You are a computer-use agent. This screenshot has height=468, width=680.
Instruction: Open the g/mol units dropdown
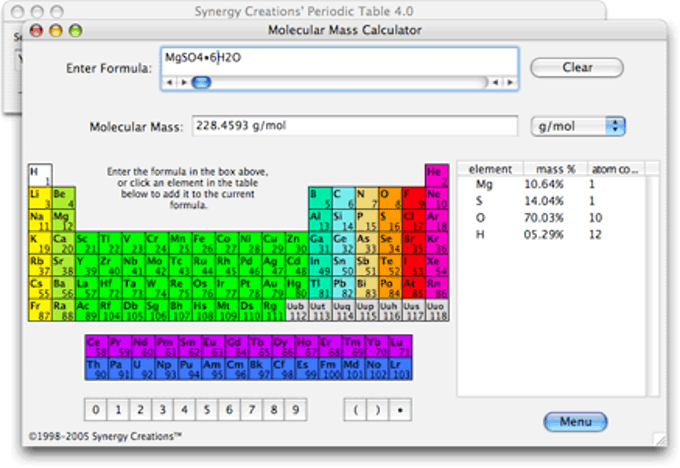[x=578, y=126]
